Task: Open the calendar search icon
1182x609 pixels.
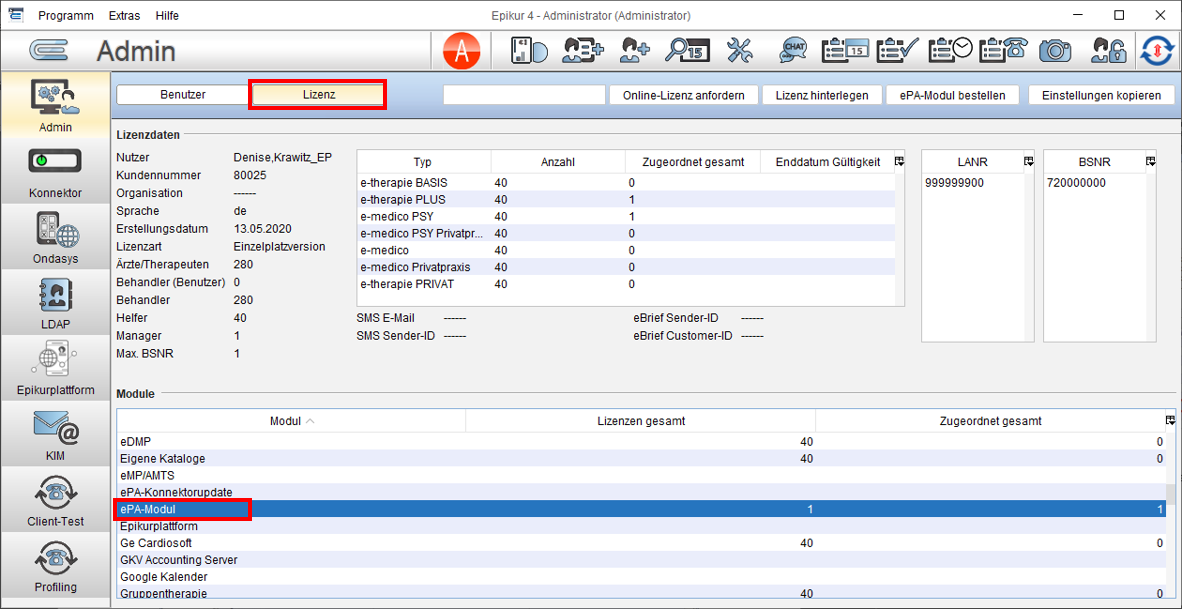Action: point(685,50)
